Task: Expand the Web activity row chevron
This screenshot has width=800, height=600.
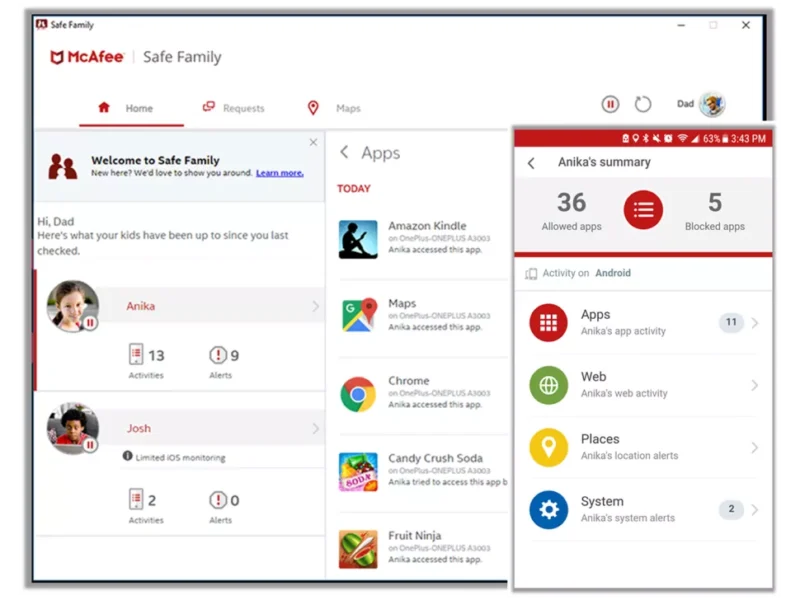Action: tap(755, 385)
